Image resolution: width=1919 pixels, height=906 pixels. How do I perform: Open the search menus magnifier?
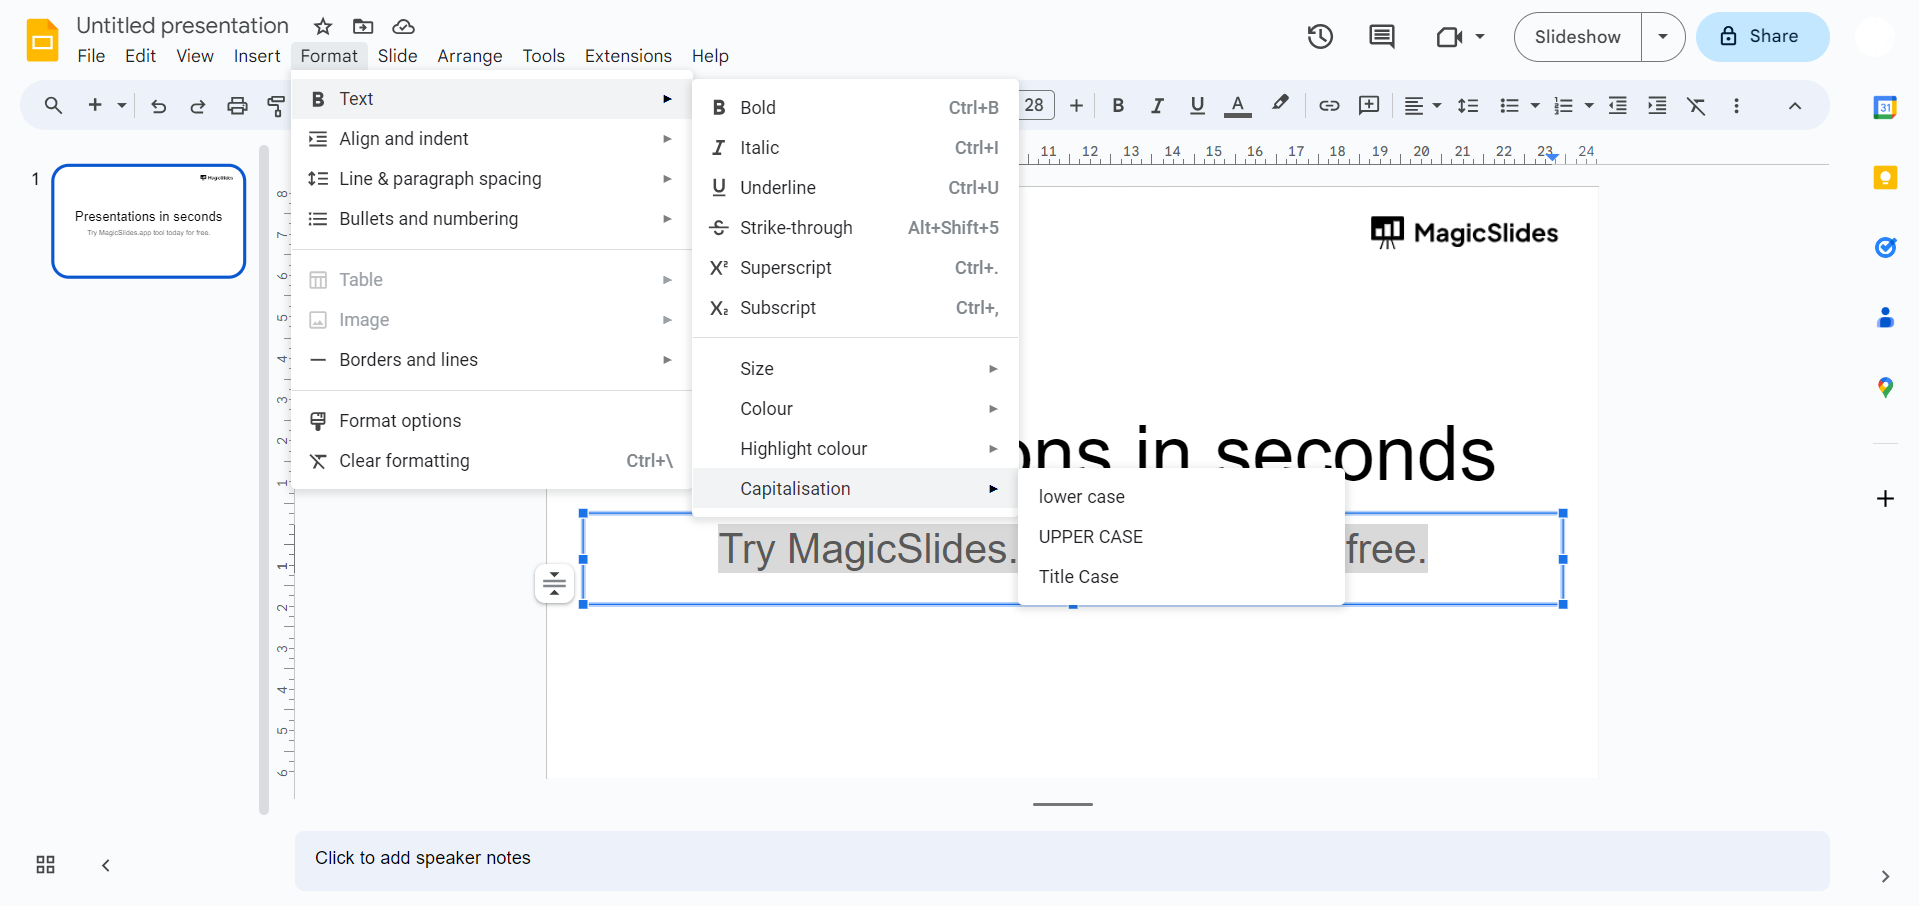pyautogui.click(x=53, y=105)
